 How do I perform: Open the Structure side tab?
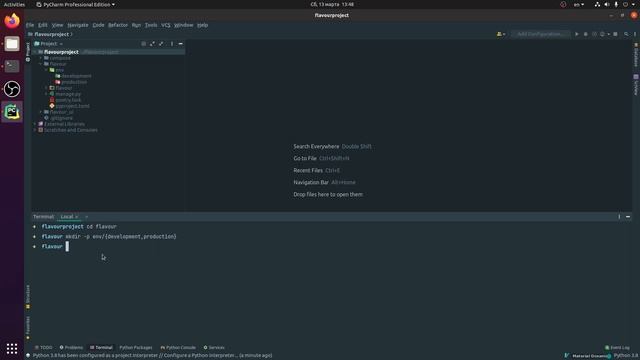click(28, 296)
